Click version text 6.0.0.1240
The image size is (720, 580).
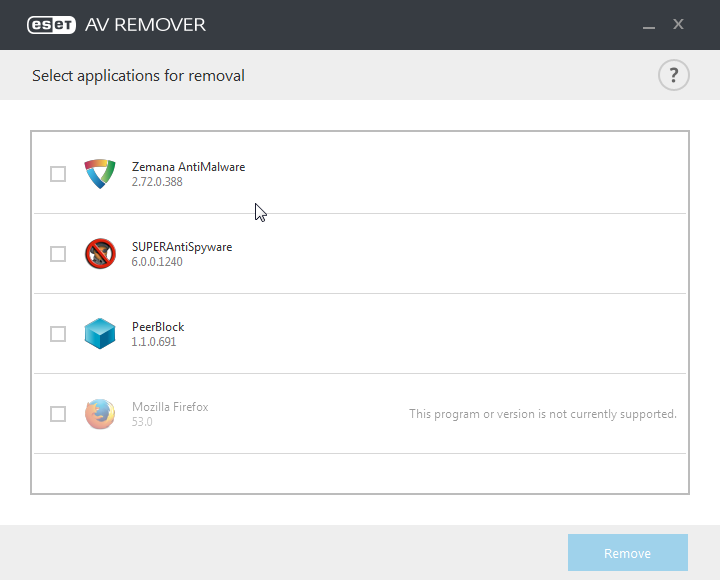click(x=157, y=262)
